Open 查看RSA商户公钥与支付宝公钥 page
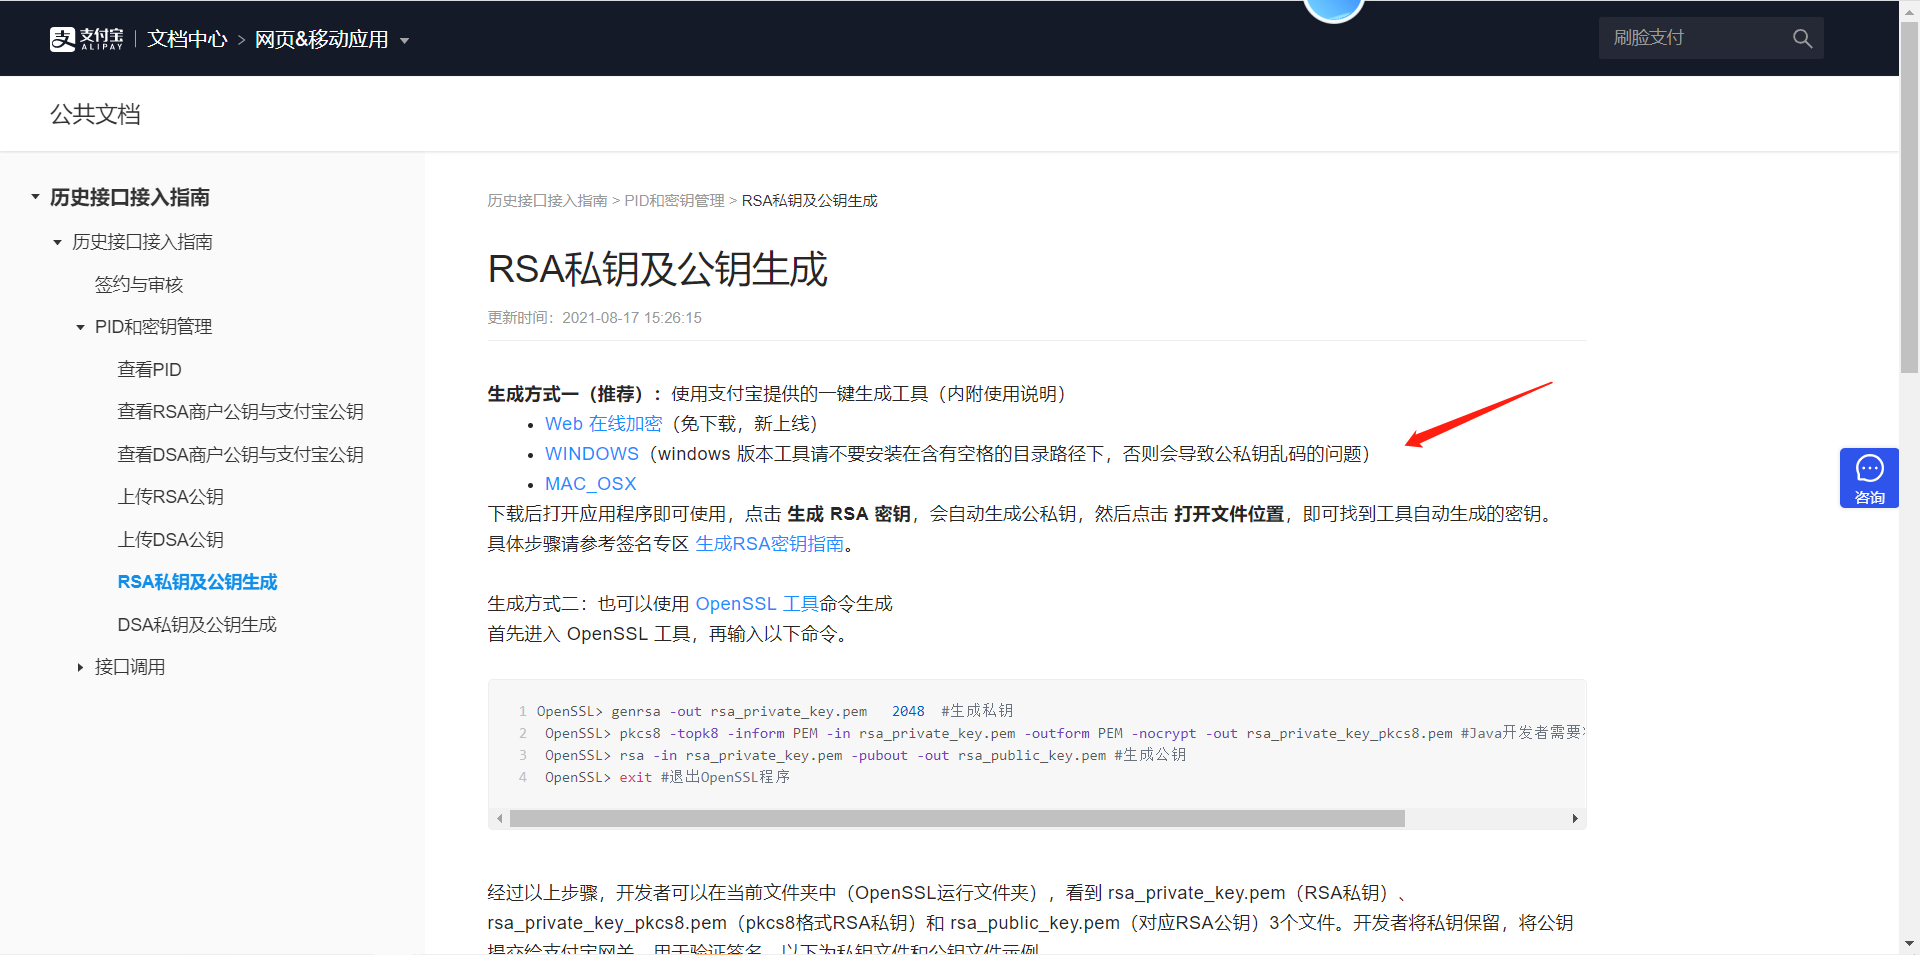Screen dimensions: 1920x955 (x=240, y=412)
